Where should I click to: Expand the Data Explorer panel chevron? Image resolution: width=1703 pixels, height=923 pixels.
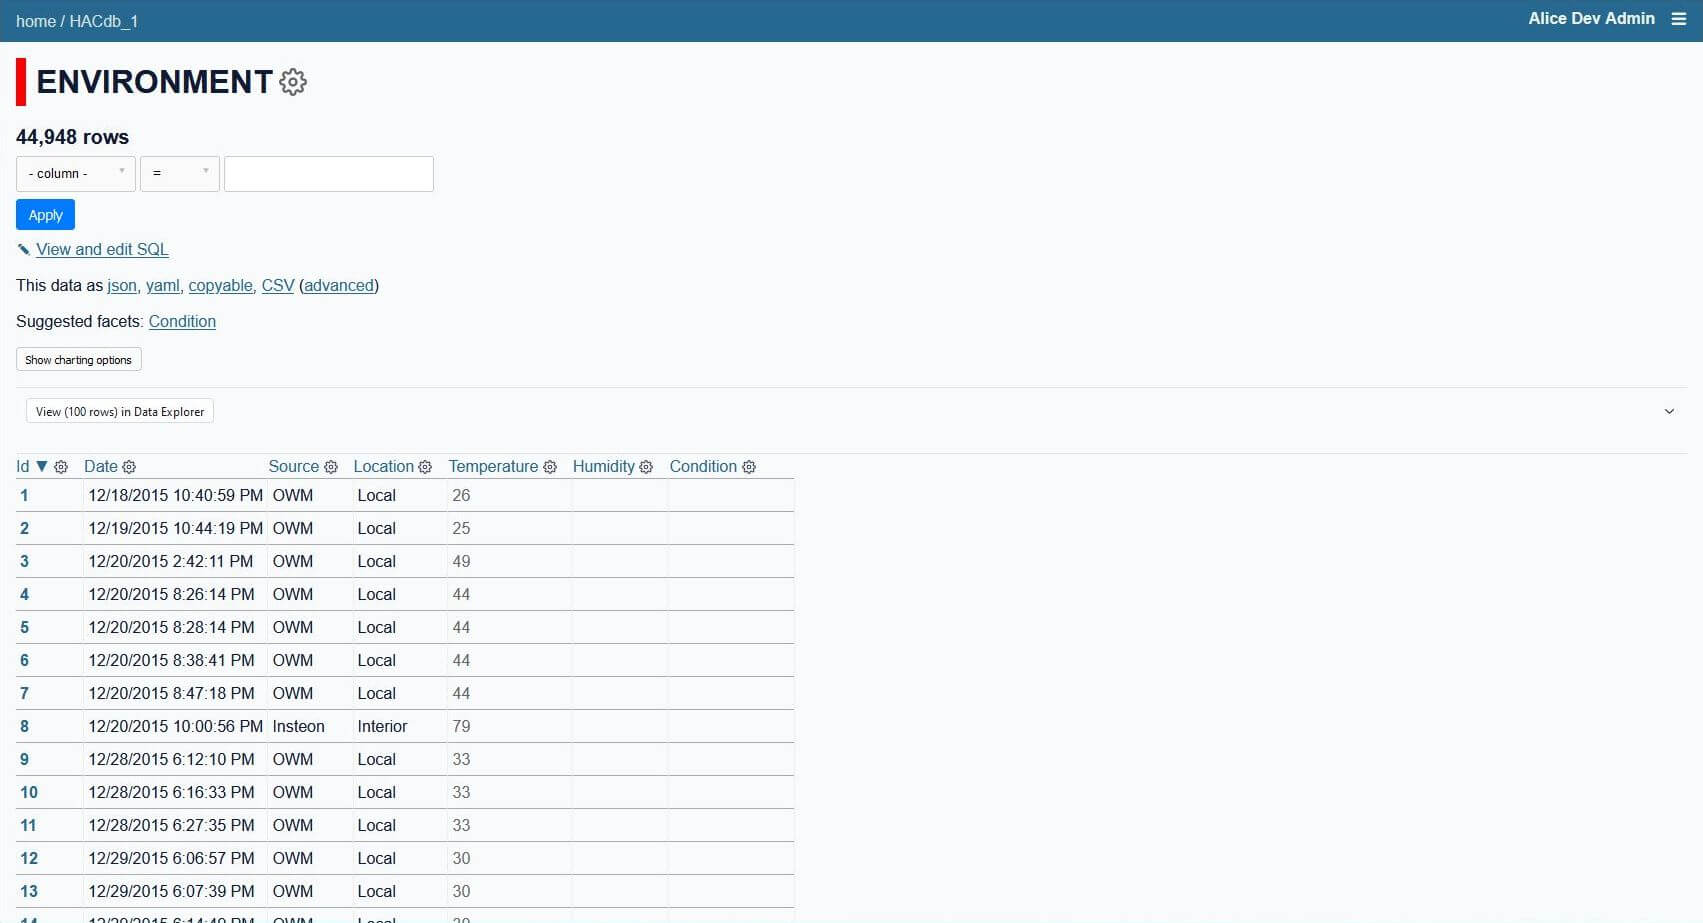(1669, 412)
